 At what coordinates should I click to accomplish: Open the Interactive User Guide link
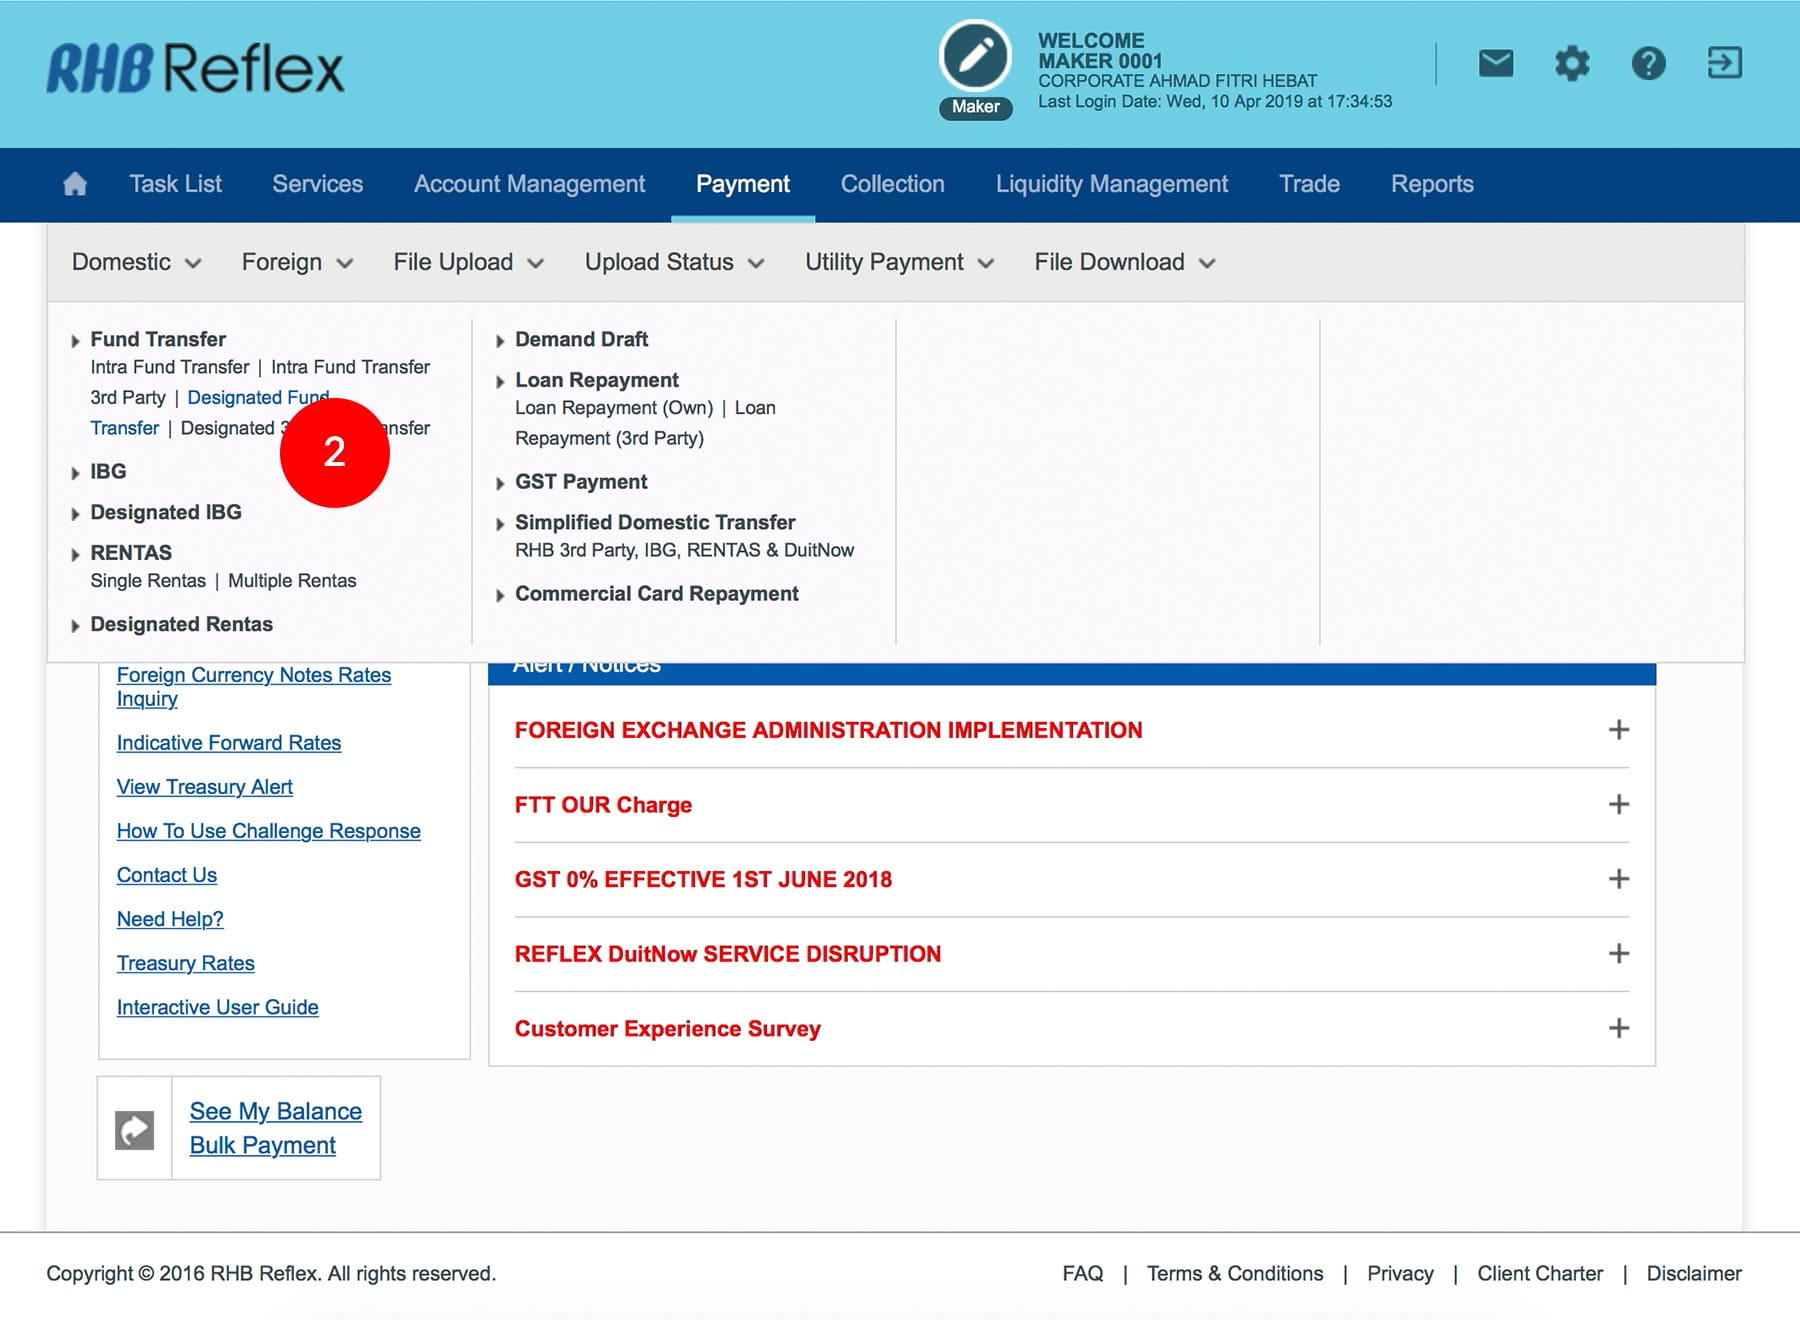point(217,1007)
